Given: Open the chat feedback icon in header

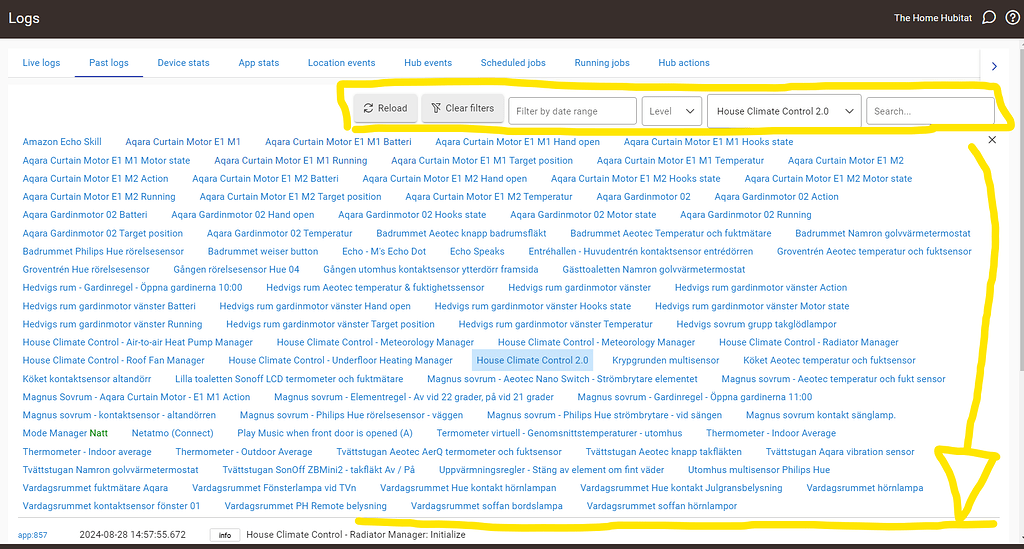Looking at the screenshot, I should pos(989,18).
